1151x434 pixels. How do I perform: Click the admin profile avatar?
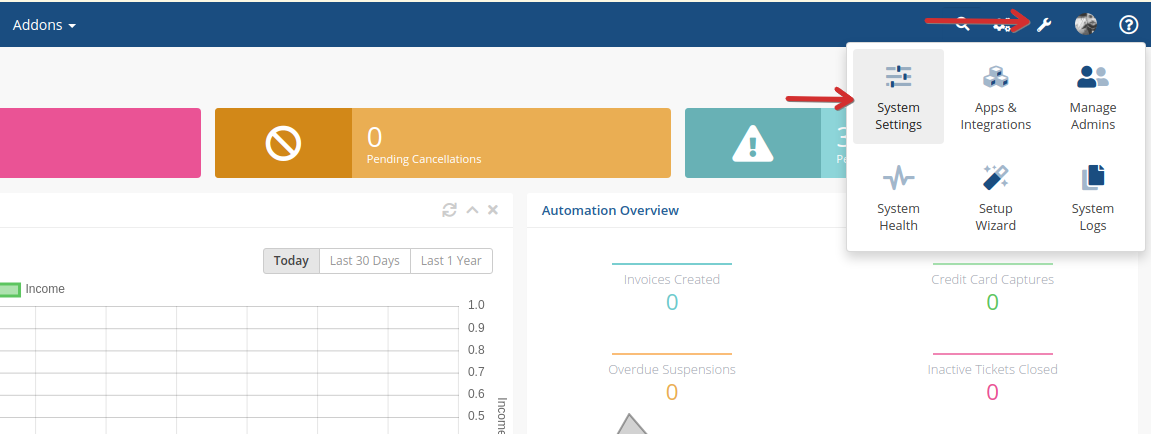coord(1086,25)
